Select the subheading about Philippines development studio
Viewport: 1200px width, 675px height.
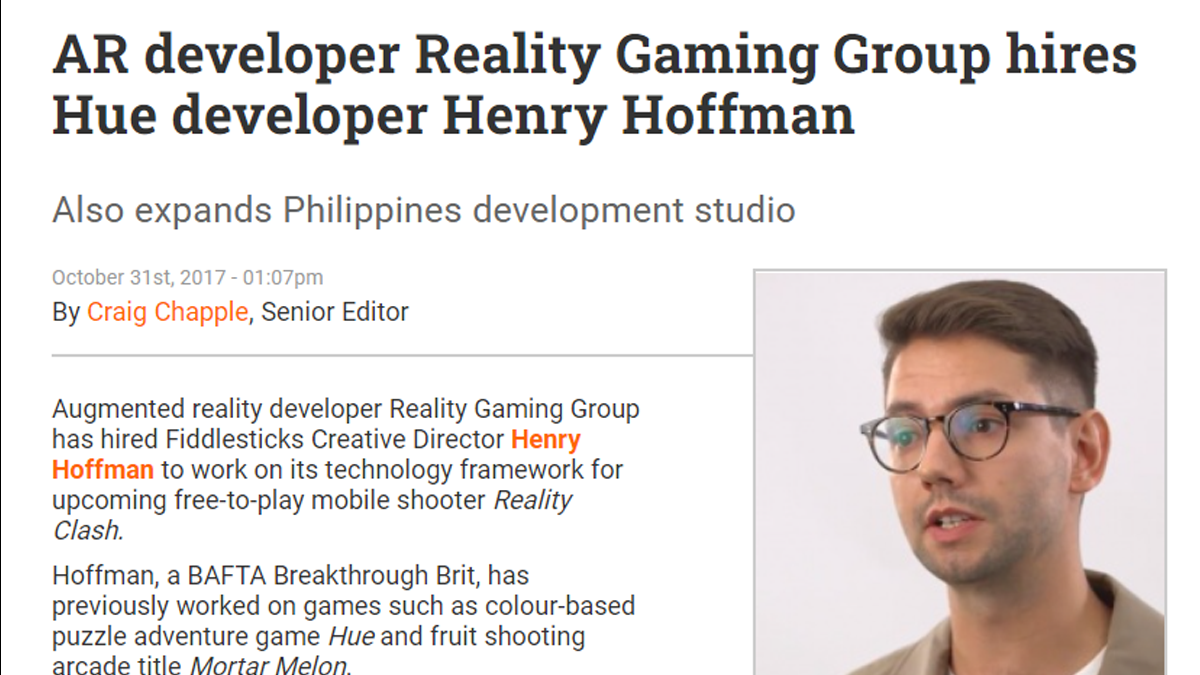tap(423, 210)
